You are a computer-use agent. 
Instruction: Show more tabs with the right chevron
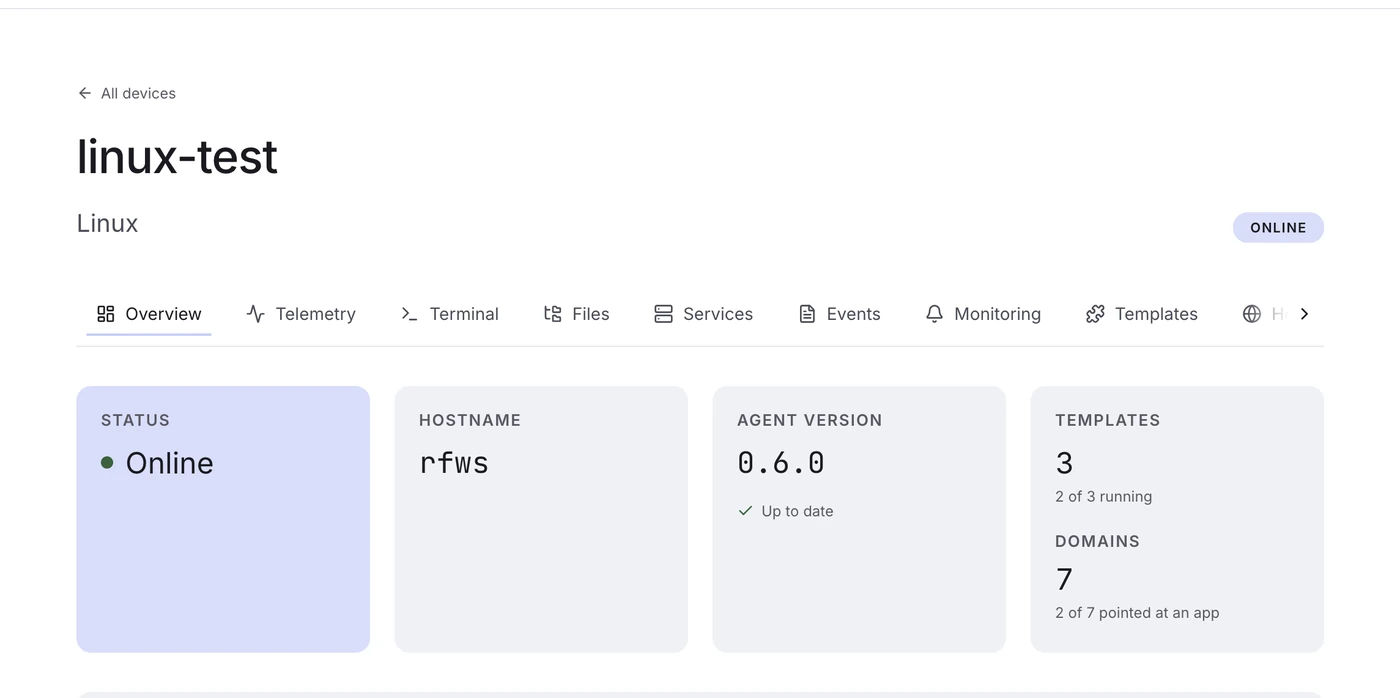[x=1304, y=314]
